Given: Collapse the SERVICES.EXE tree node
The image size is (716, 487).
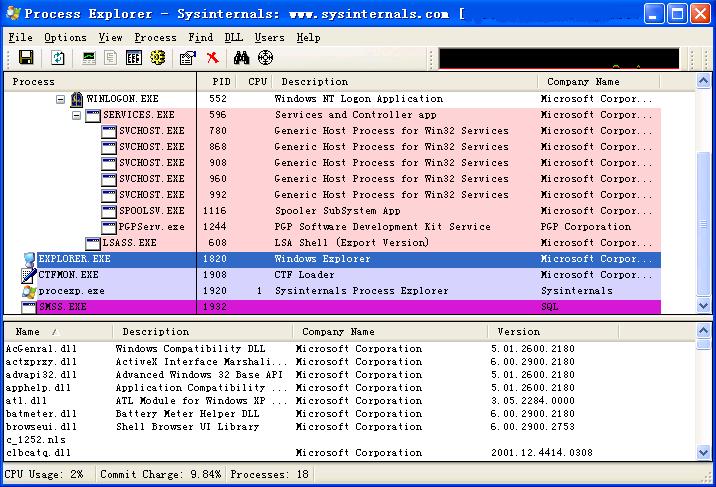Looking at the screenshot, I should pyautogui.click(x=77, y=115).
